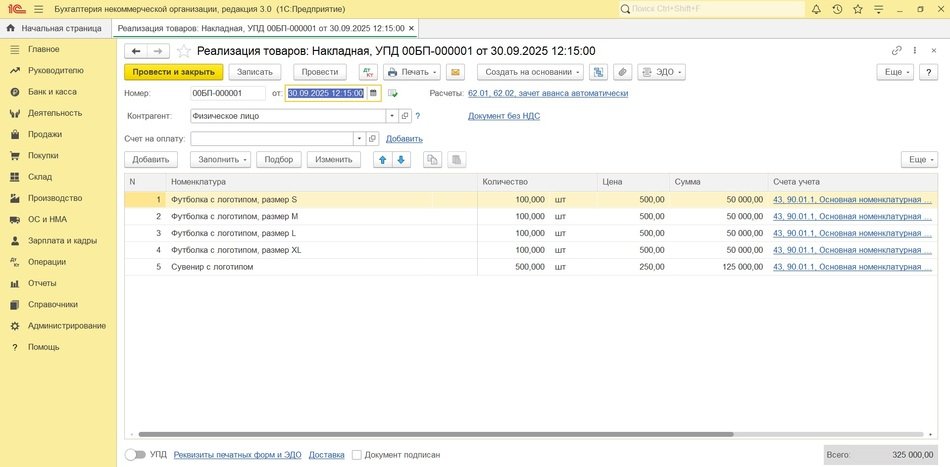Switch to Начальная страница tab
This screenshot has width=950, height=467.
click(x=54, y=28)
